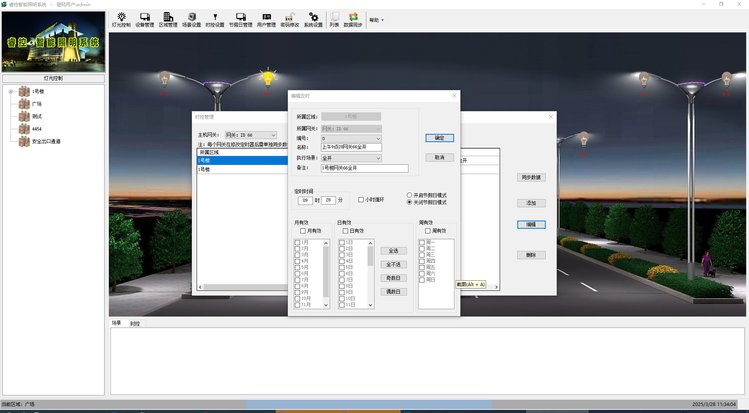Select 广场 node in the tree

36,104
